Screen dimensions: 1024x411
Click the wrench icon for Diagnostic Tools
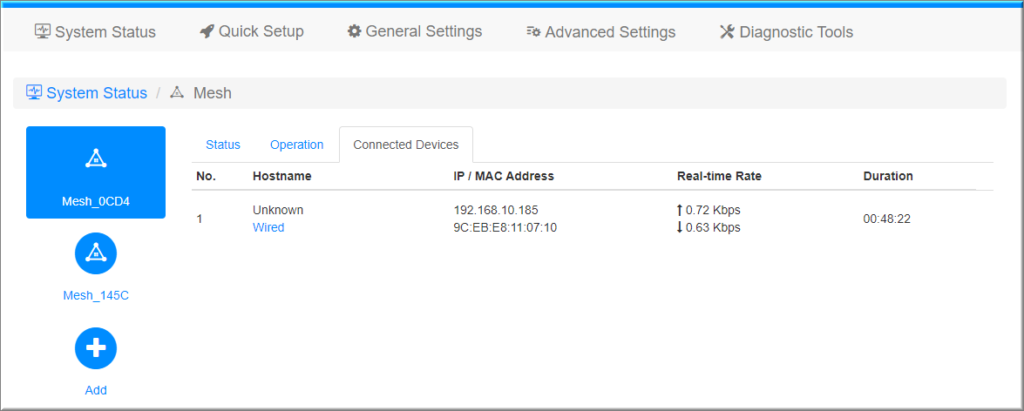pyautogui.click(x=727, y=32)
